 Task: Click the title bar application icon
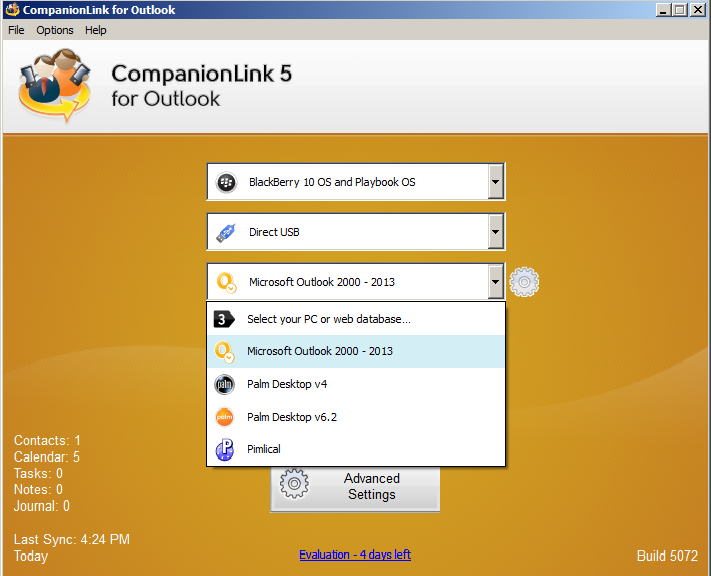[x=13, y=9]
